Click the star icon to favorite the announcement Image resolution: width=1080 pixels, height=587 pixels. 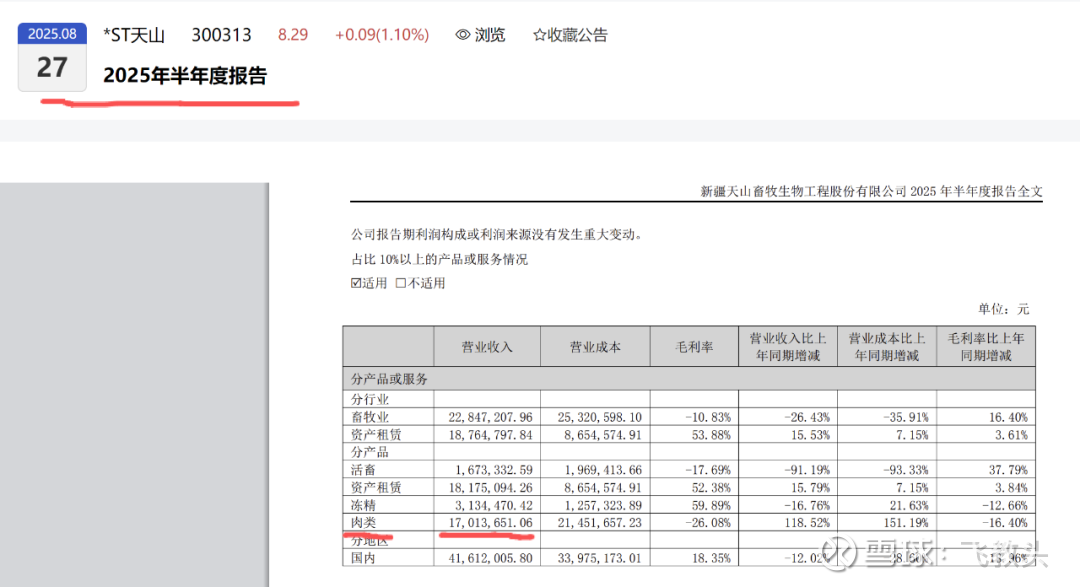click(x=540, y=35)
